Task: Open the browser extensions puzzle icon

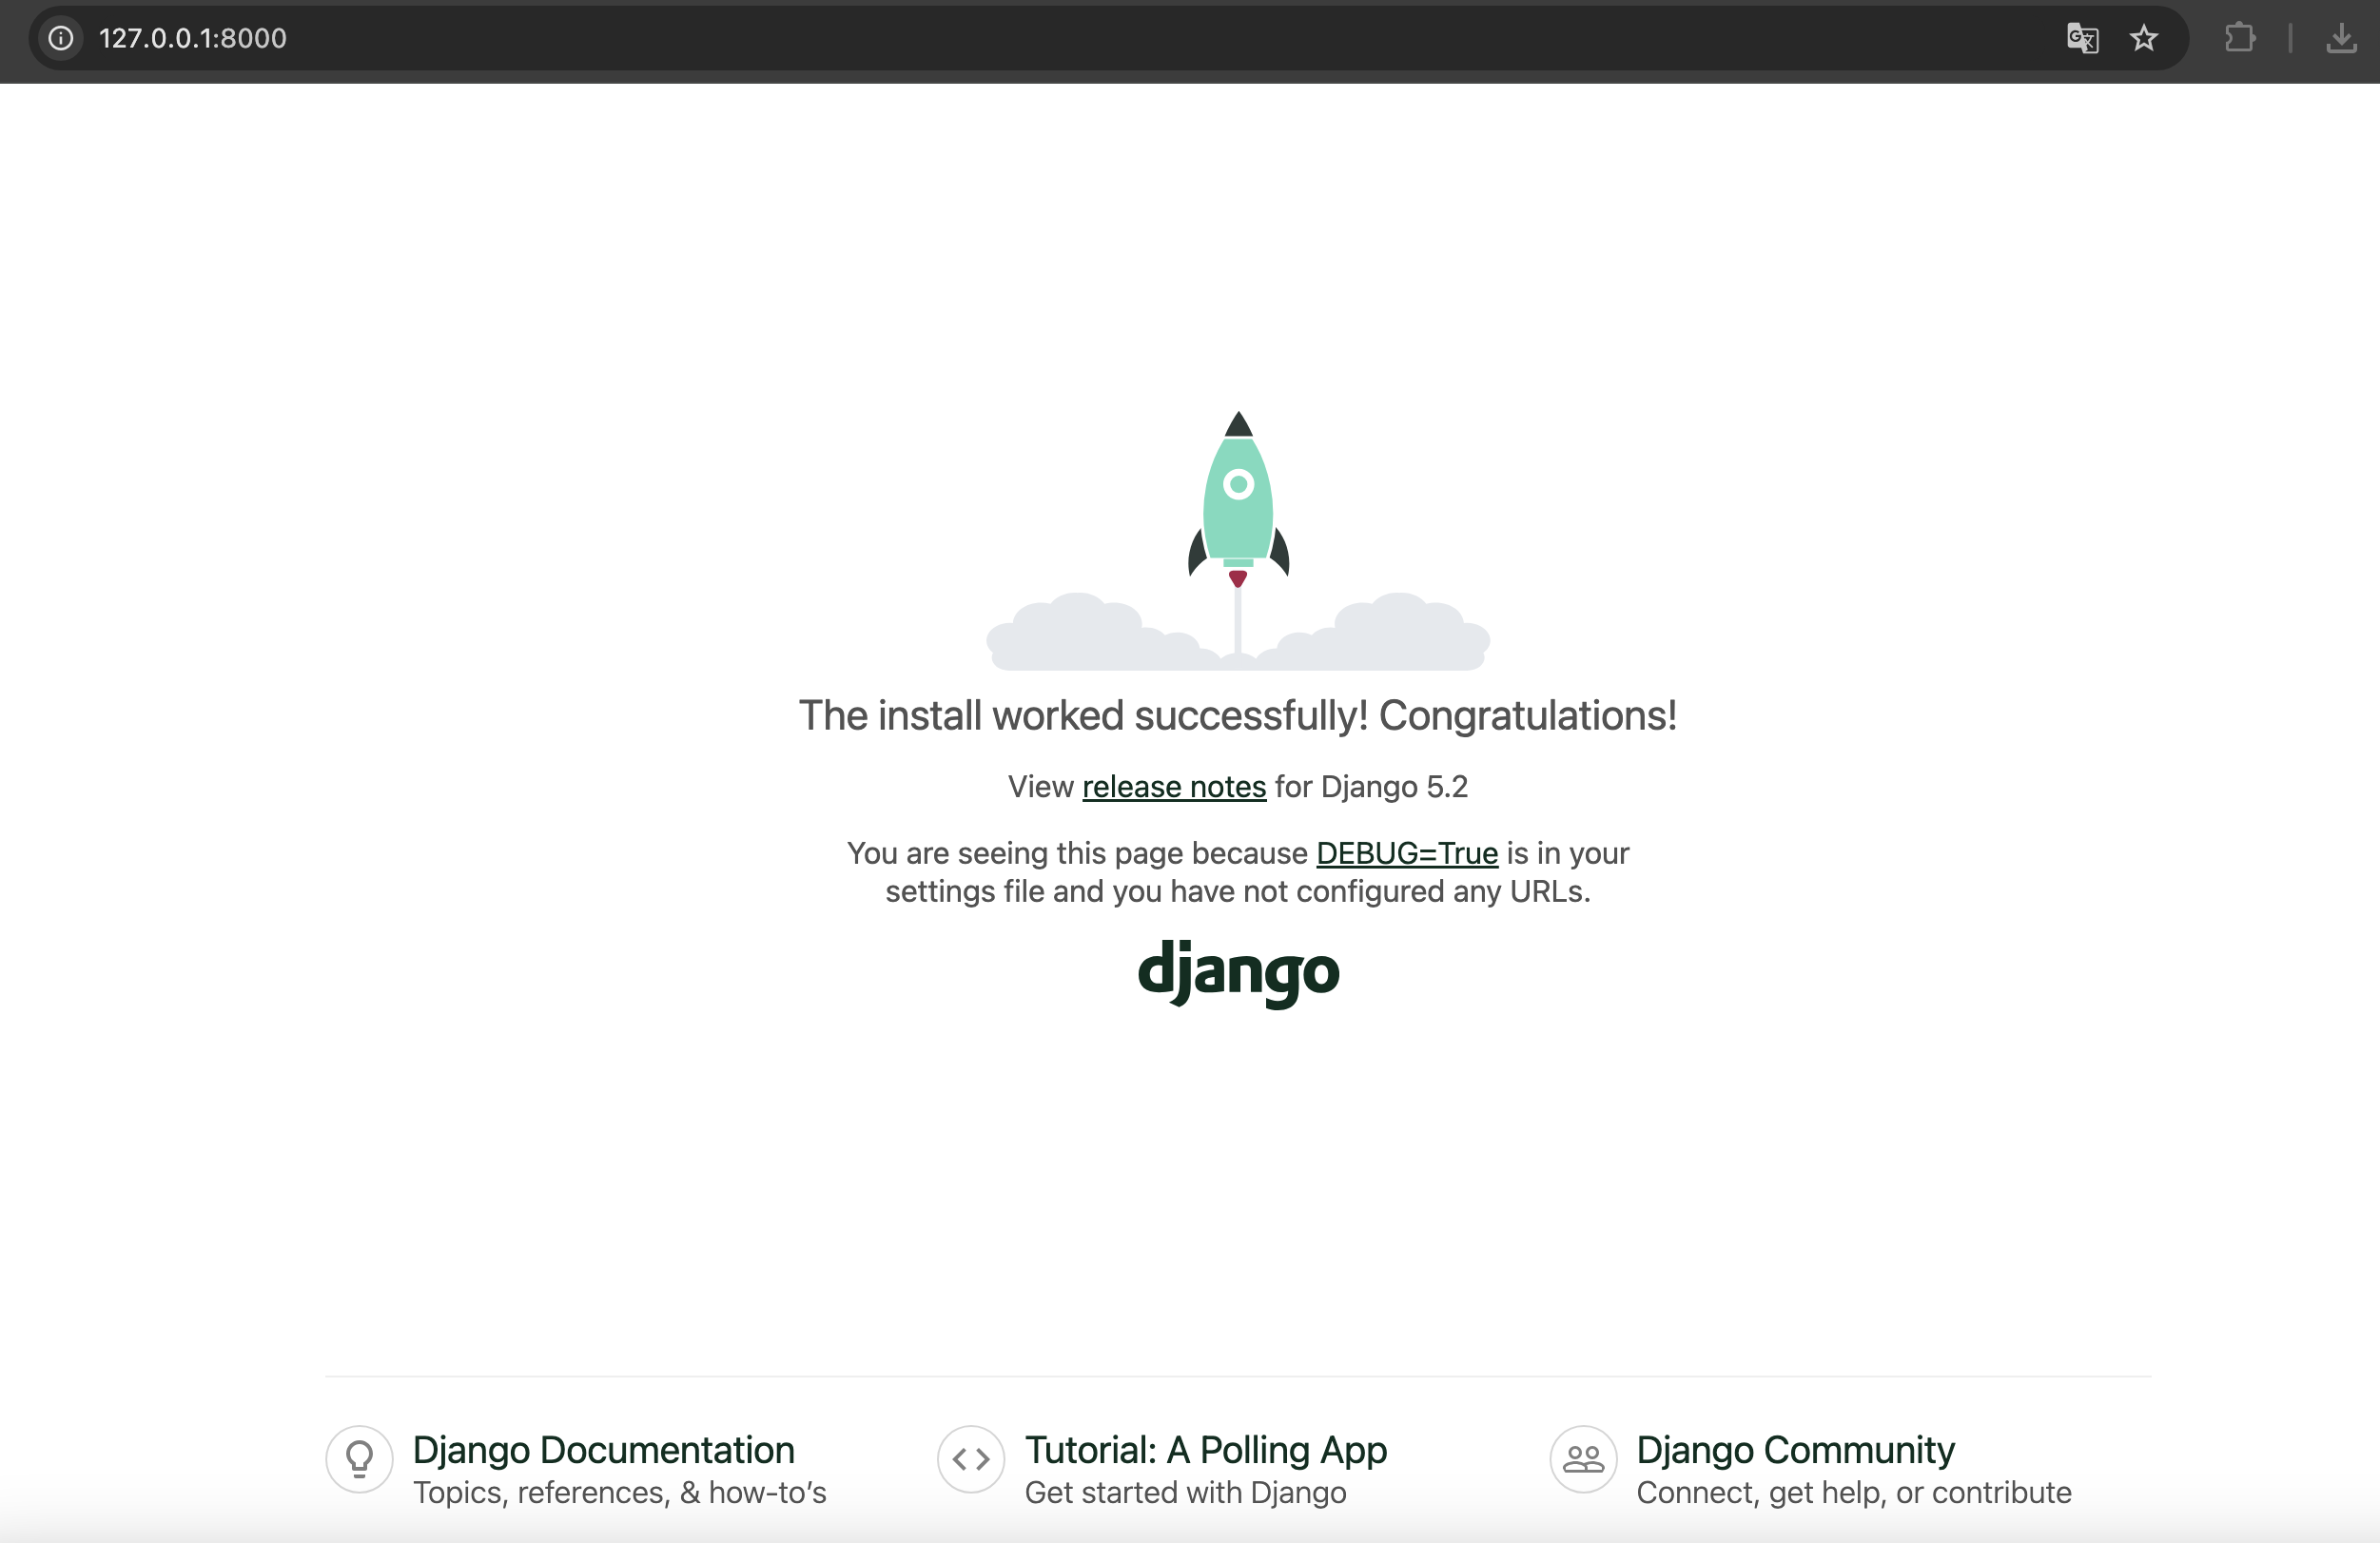Action: 2239,38
